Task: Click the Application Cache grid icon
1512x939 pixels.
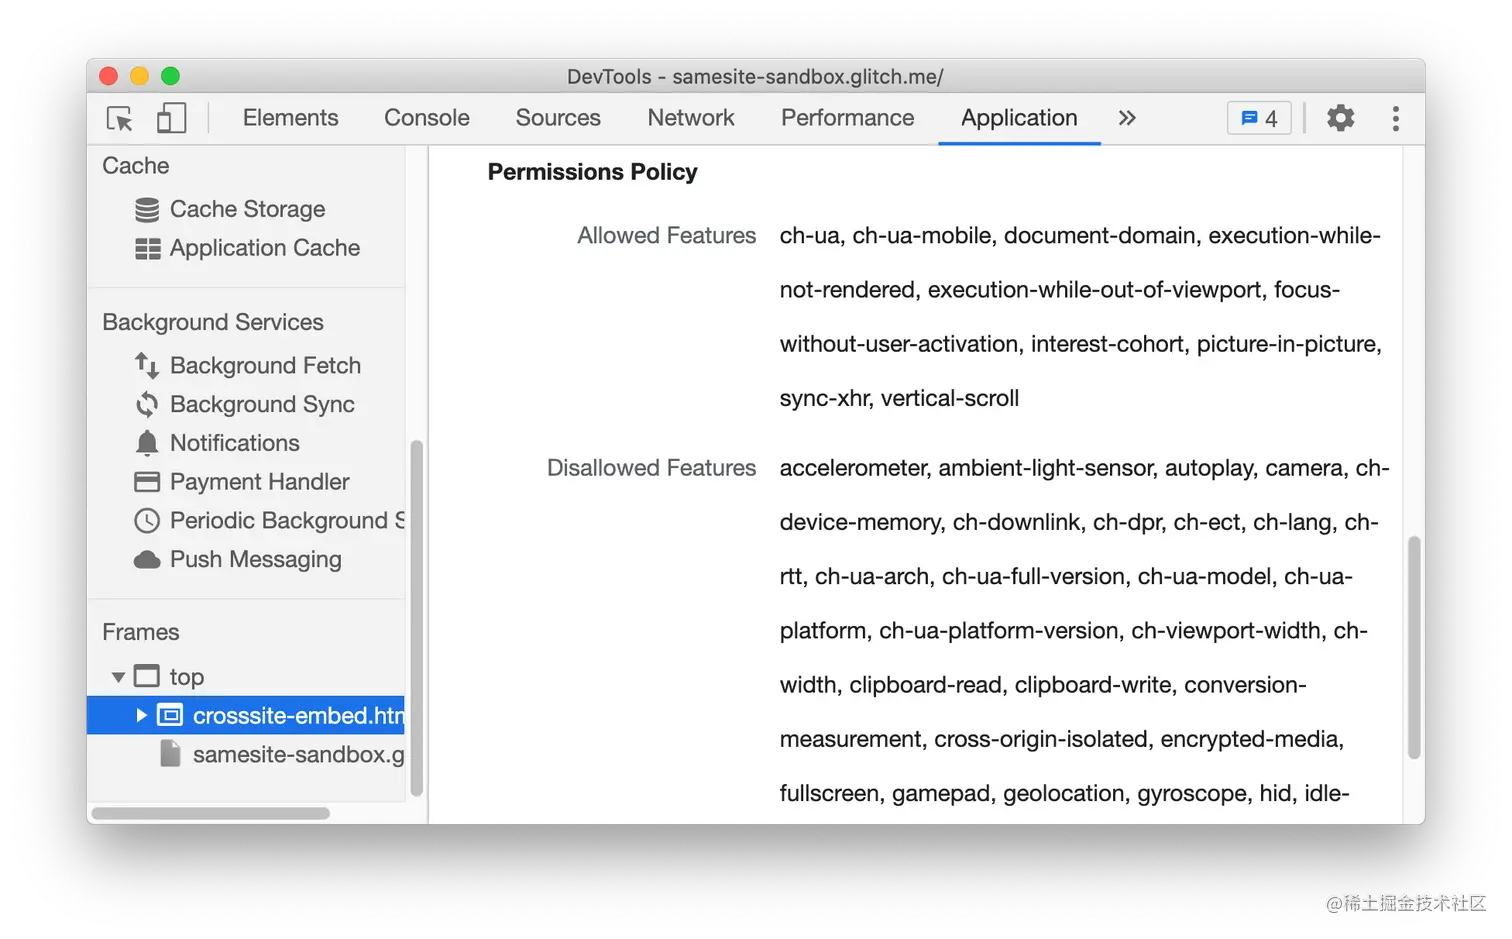Action: [148, 248]
